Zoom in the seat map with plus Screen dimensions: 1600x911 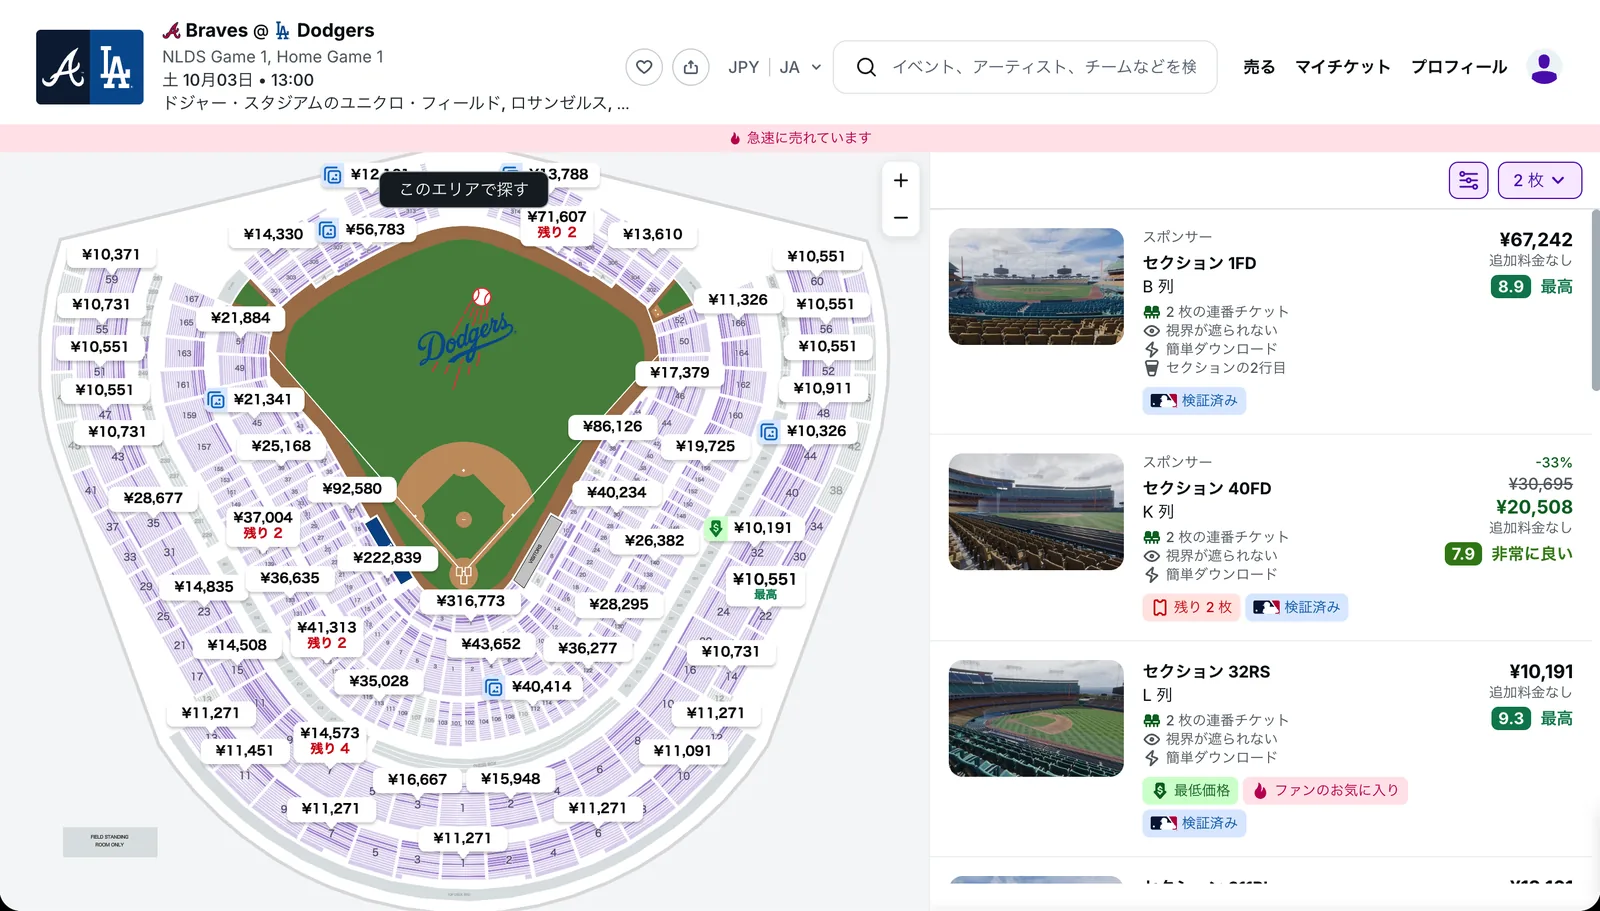(901, 180)
